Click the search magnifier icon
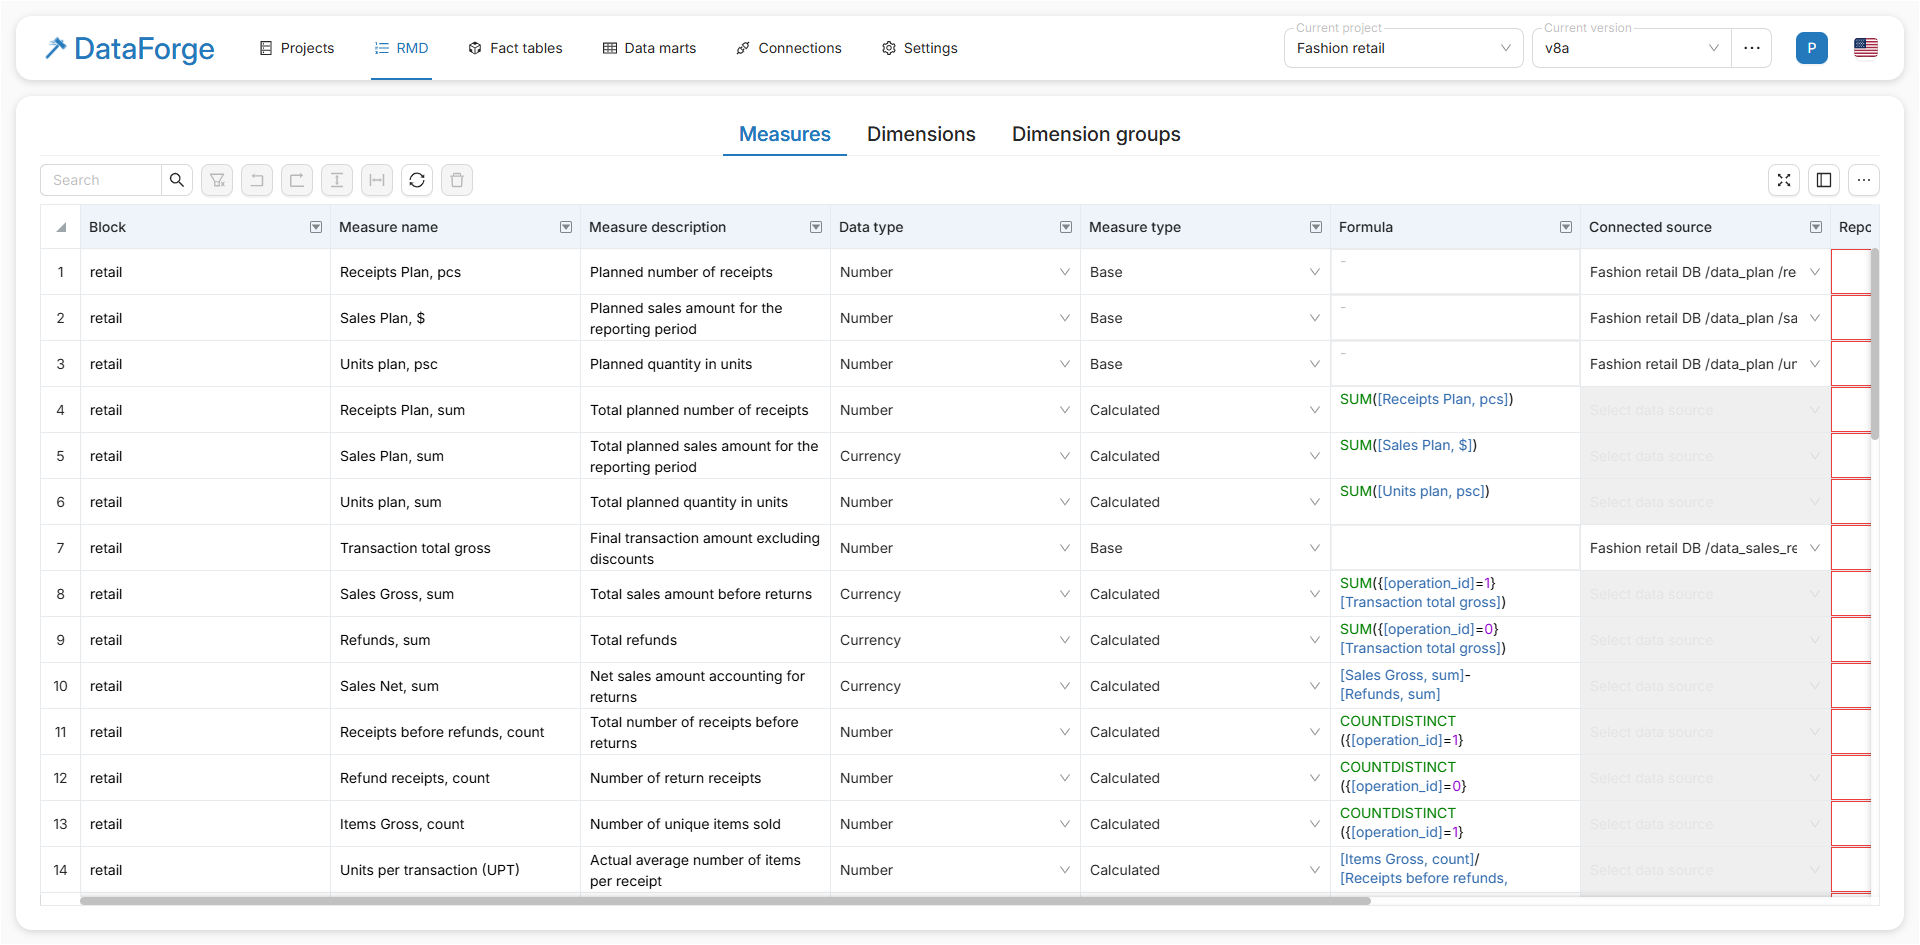This screenshot has height=945, width=1920. click(177, 180)
